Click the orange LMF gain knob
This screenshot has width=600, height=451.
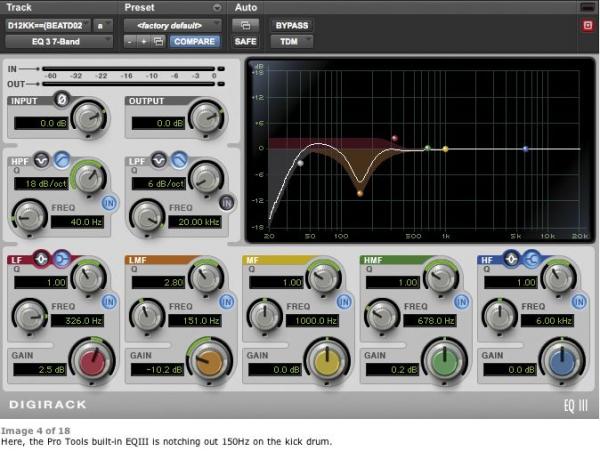[x=208, y=364]
